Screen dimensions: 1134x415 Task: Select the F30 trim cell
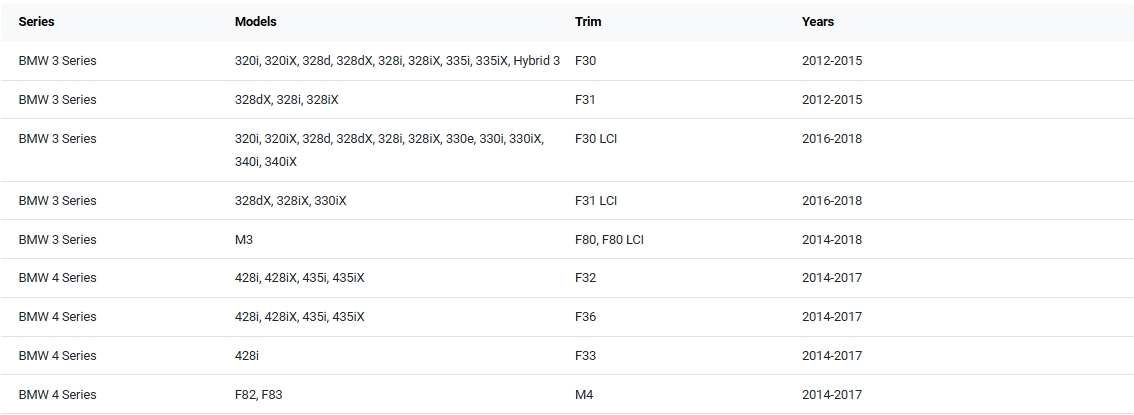pos(585,61)
